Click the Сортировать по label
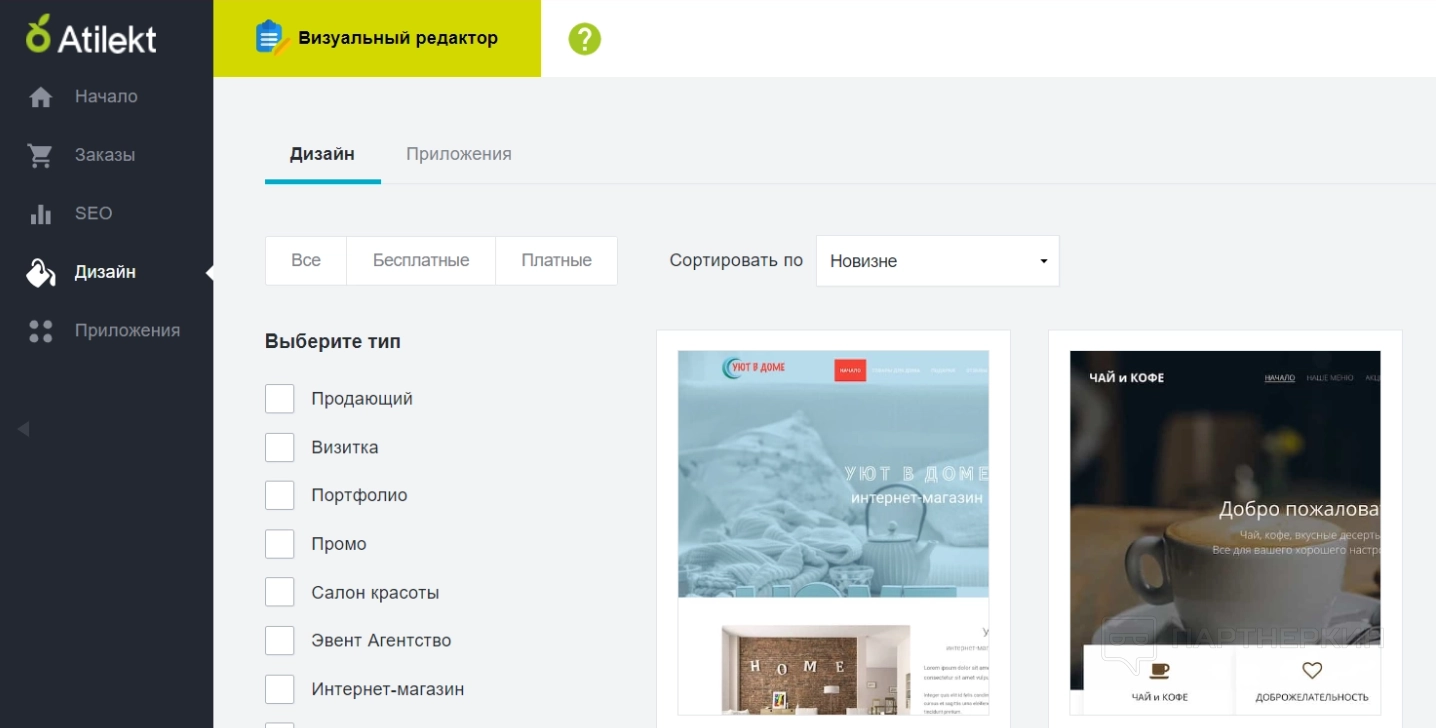The width and height of the screenshot is (1436, 728). [736, 261]
